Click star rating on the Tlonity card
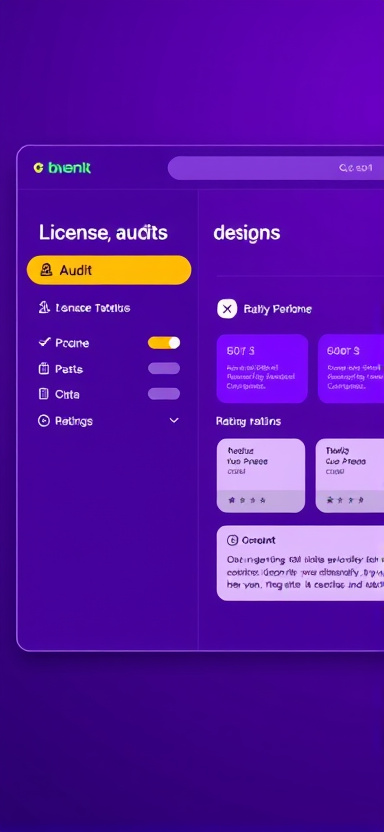This screenshot has height=832, width=384. [x=345, y=500]
